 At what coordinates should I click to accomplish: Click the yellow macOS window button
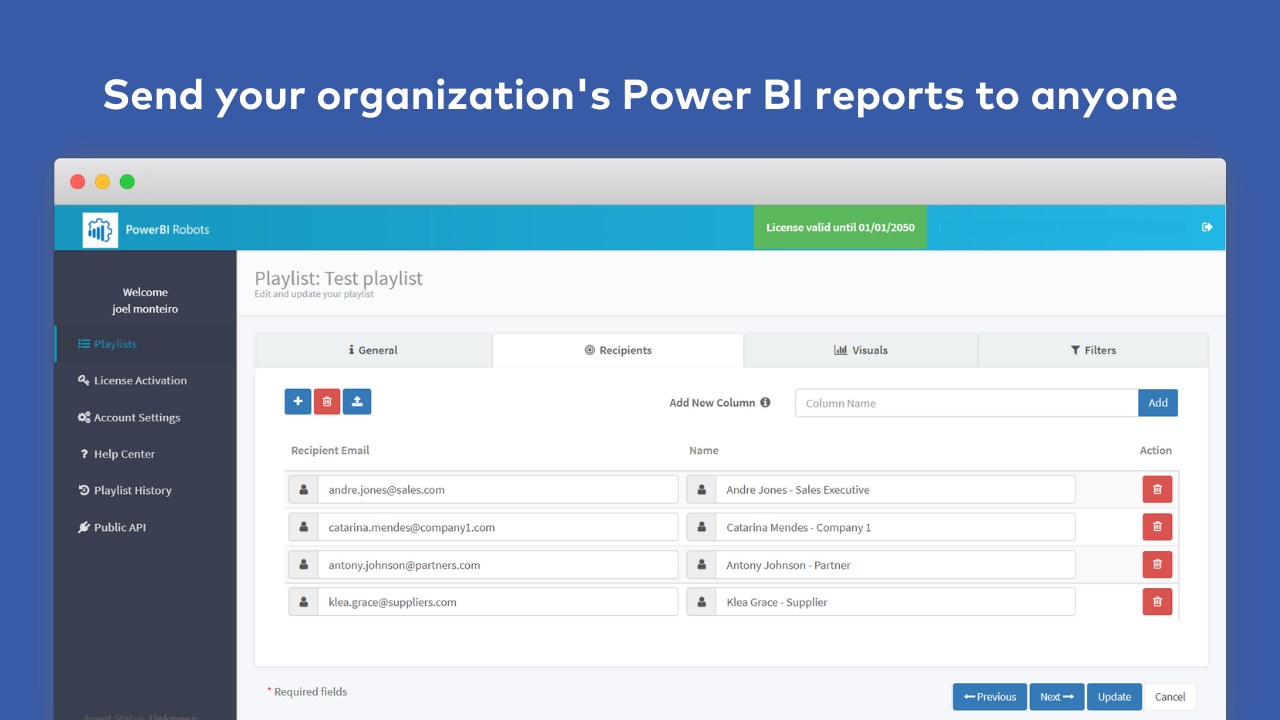102,182
